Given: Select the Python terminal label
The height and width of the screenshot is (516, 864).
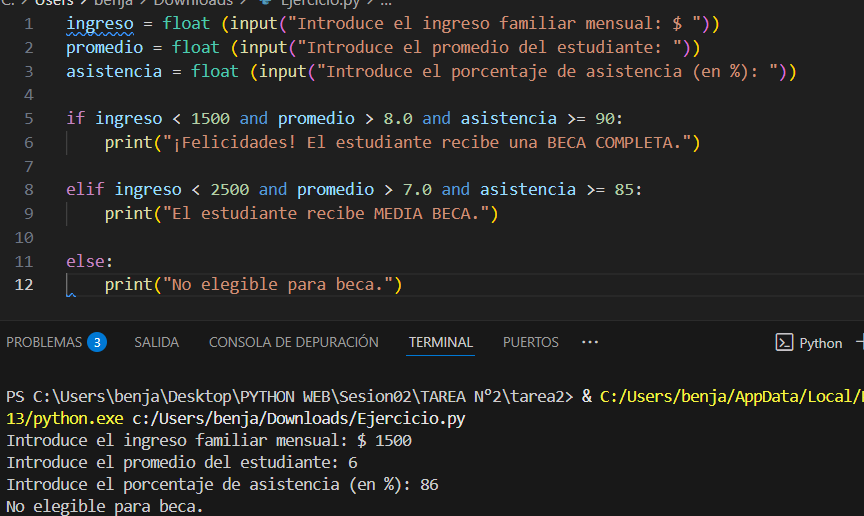Looking at the screenshot, I should [820, 343].
